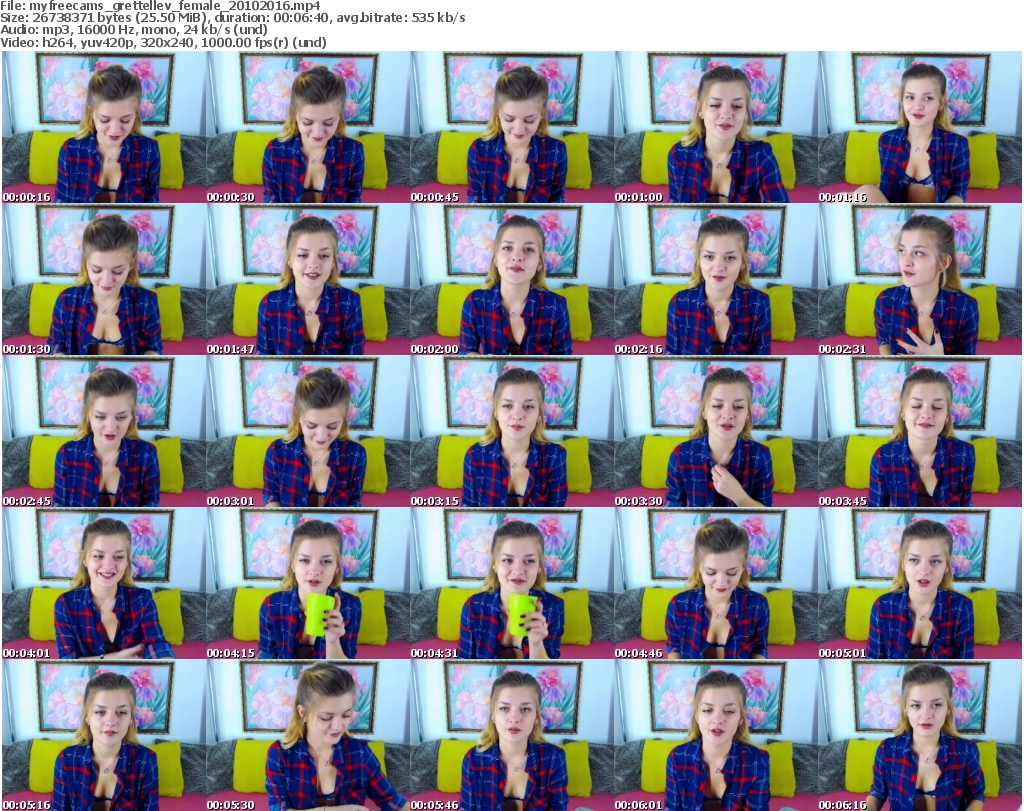The height and width of the screenshot is (811, 1024).
Task: Select the Audio mp3 info line
Action: (135, 30)
